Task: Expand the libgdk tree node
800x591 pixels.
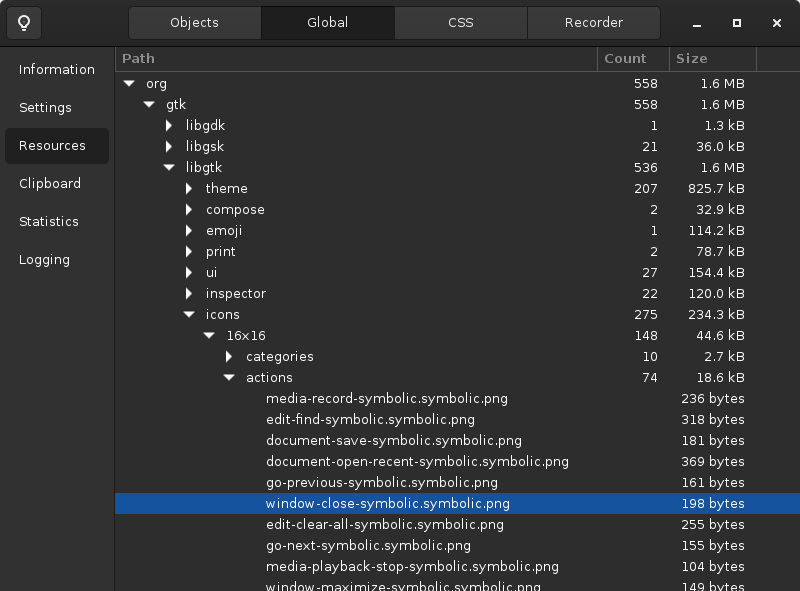Action: [x=168, y=125]
